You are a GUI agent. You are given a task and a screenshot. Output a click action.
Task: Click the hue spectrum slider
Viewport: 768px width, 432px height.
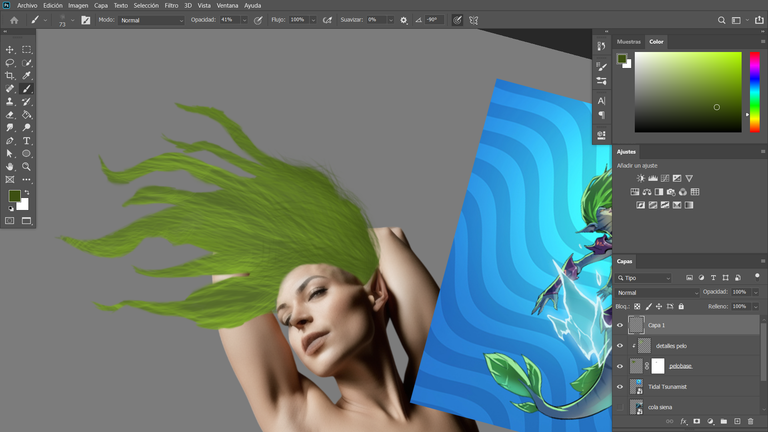pyautogui.click(x=755, y=92)
